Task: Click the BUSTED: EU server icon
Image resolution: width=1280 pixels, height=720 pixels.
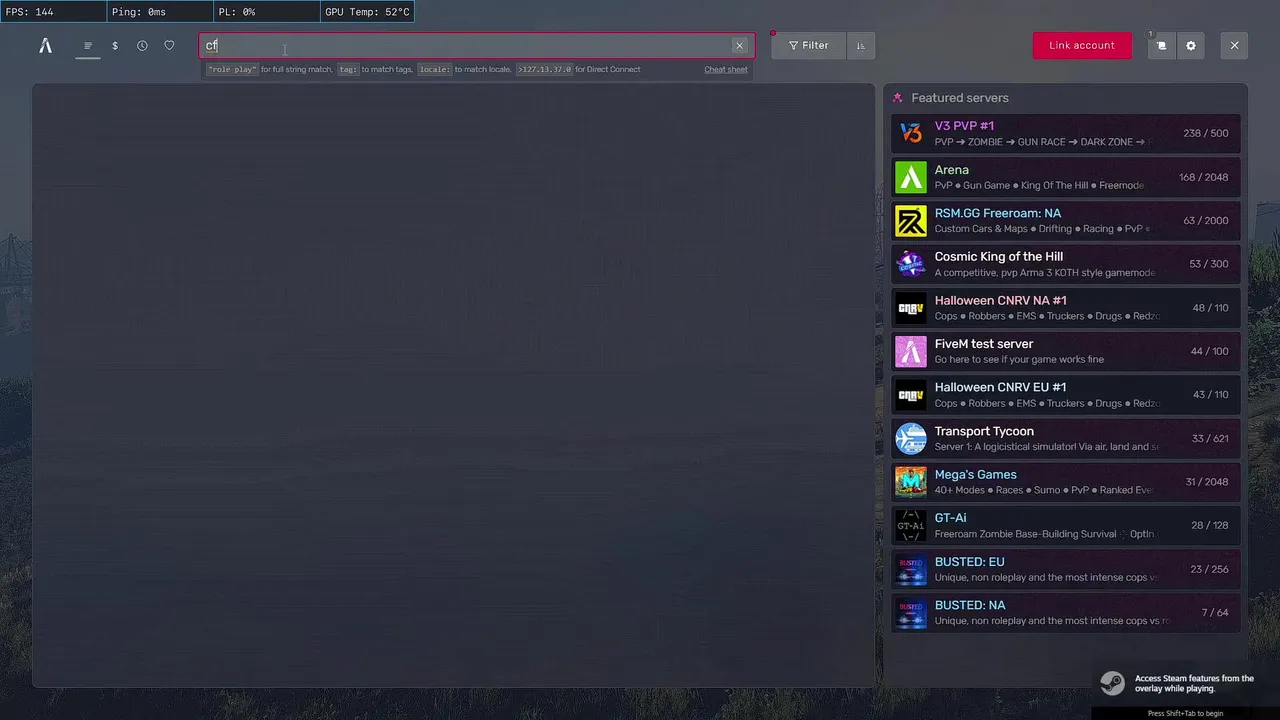Action: 910,568
